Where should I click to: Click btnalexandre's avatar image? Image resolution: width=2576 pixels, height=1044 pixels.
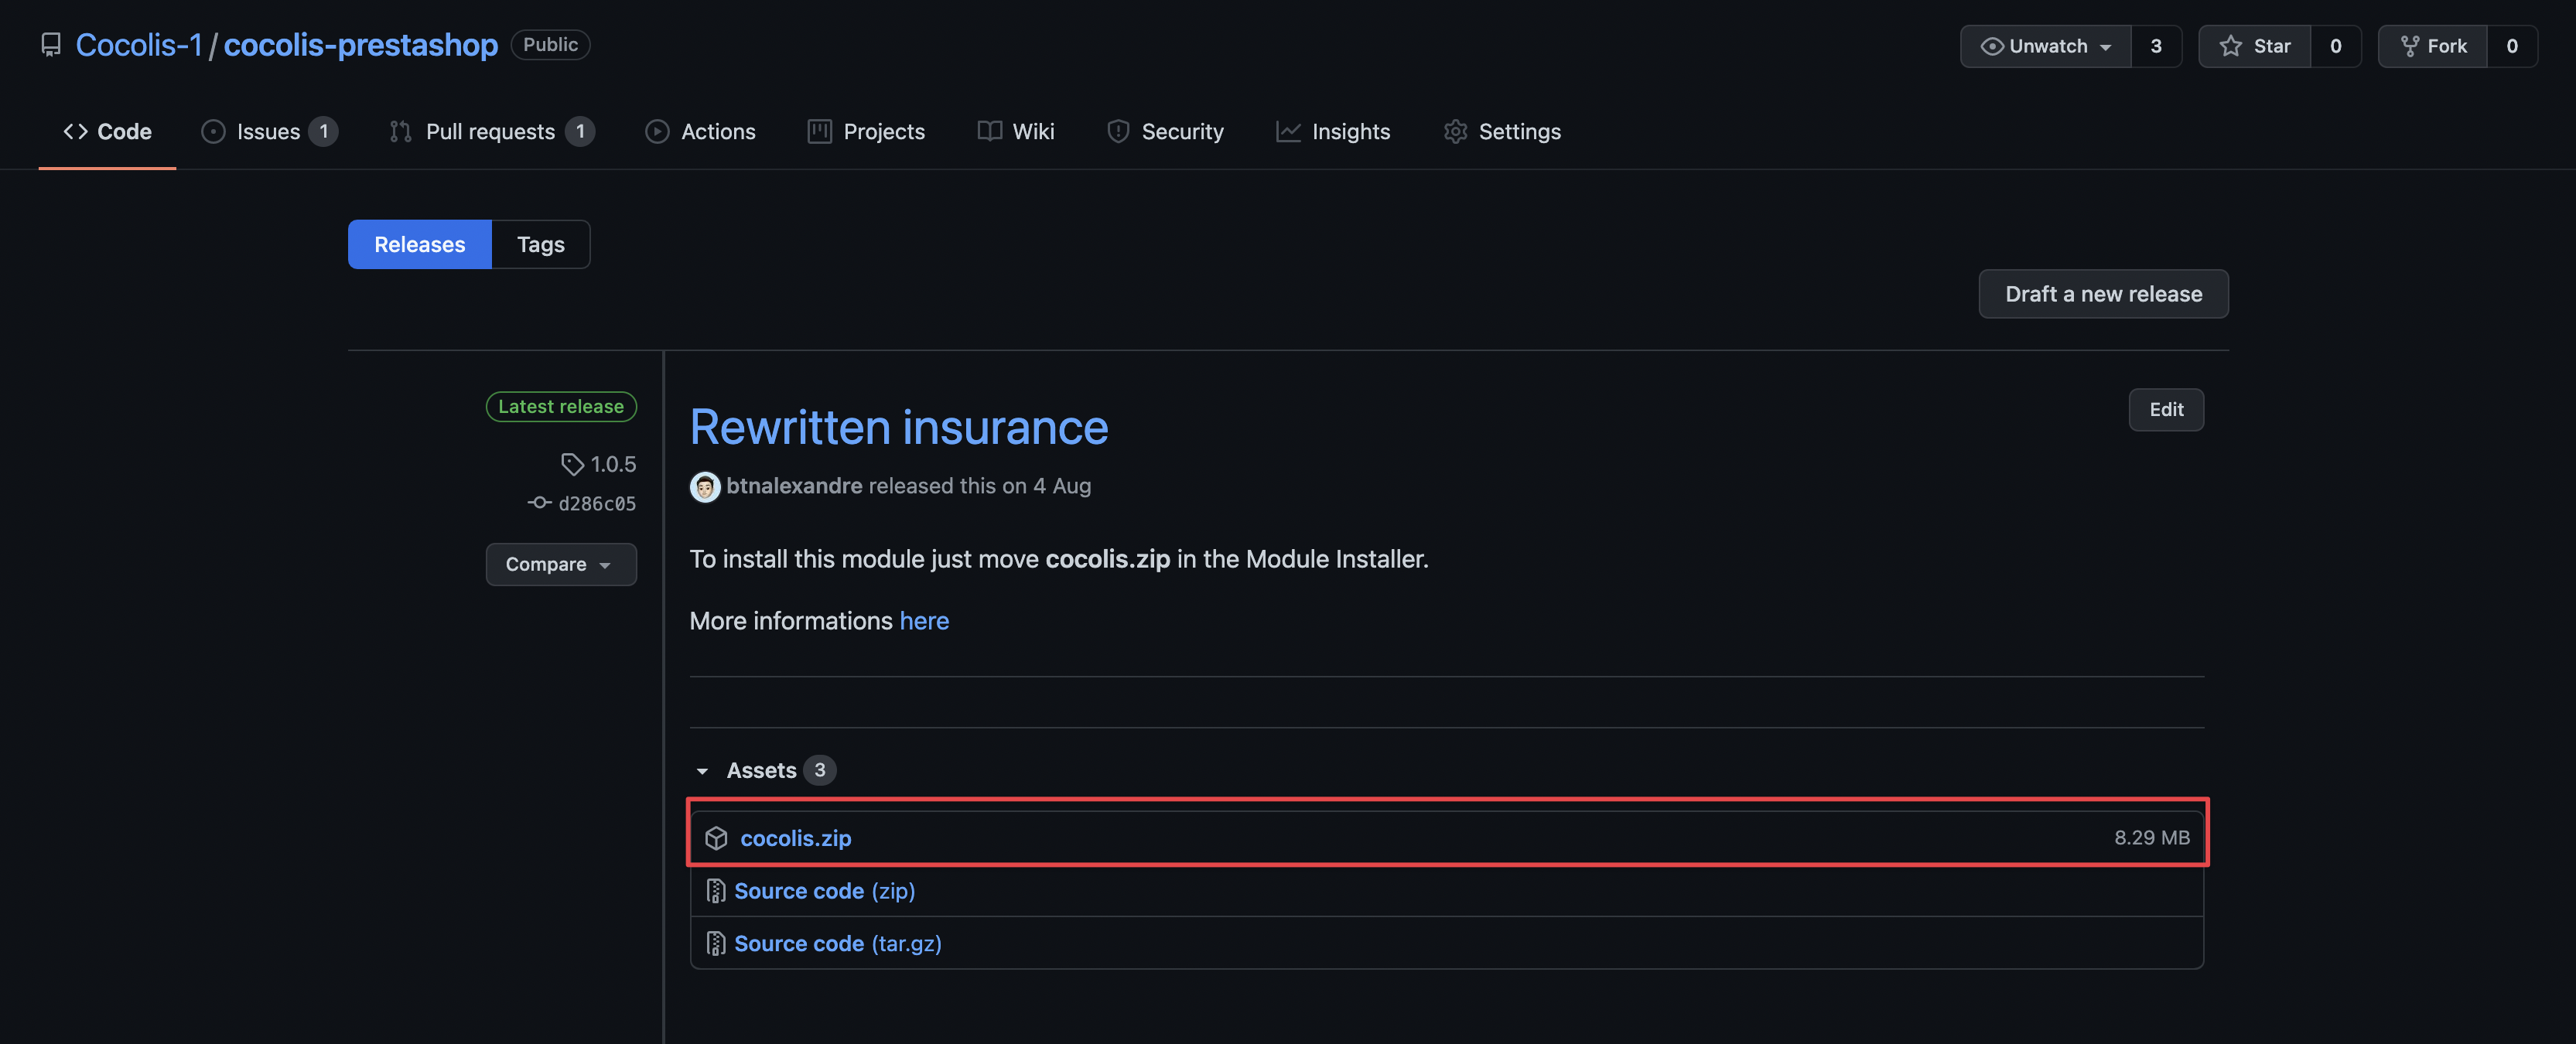click(x=704, y=487)
